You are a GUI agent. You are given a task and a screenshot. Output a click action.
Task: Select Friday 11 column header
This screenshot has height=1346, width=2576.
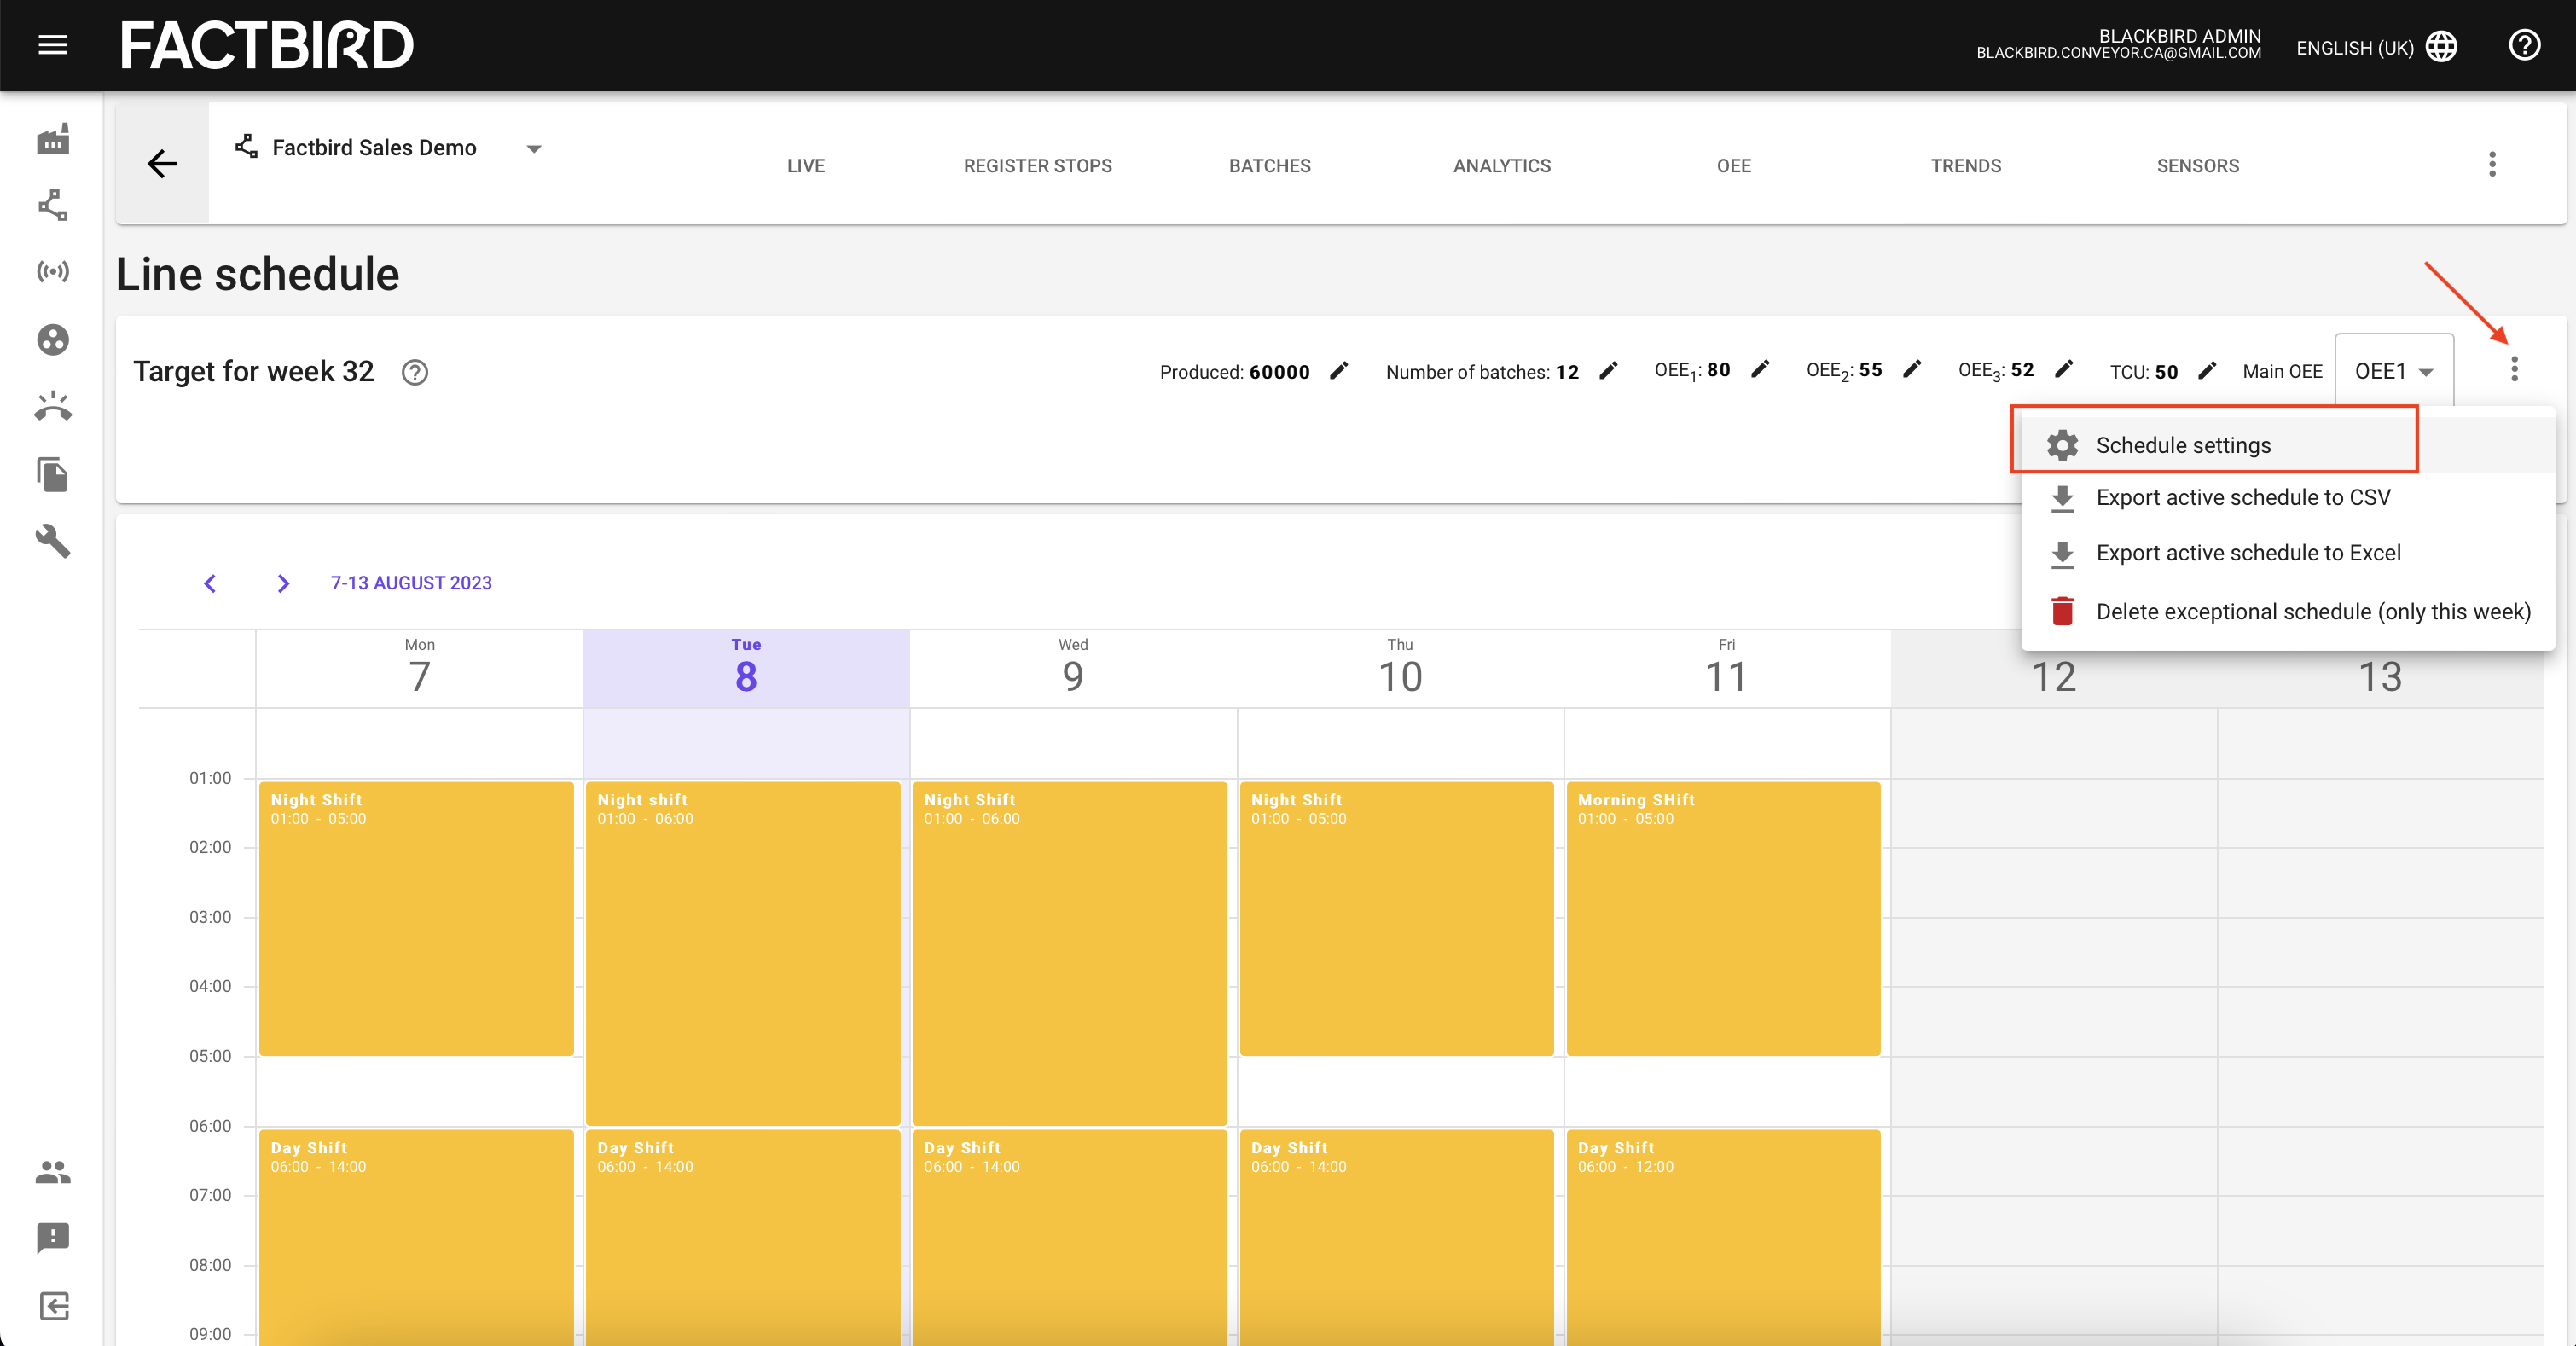pyautogui.click(x=1727, y=668)
